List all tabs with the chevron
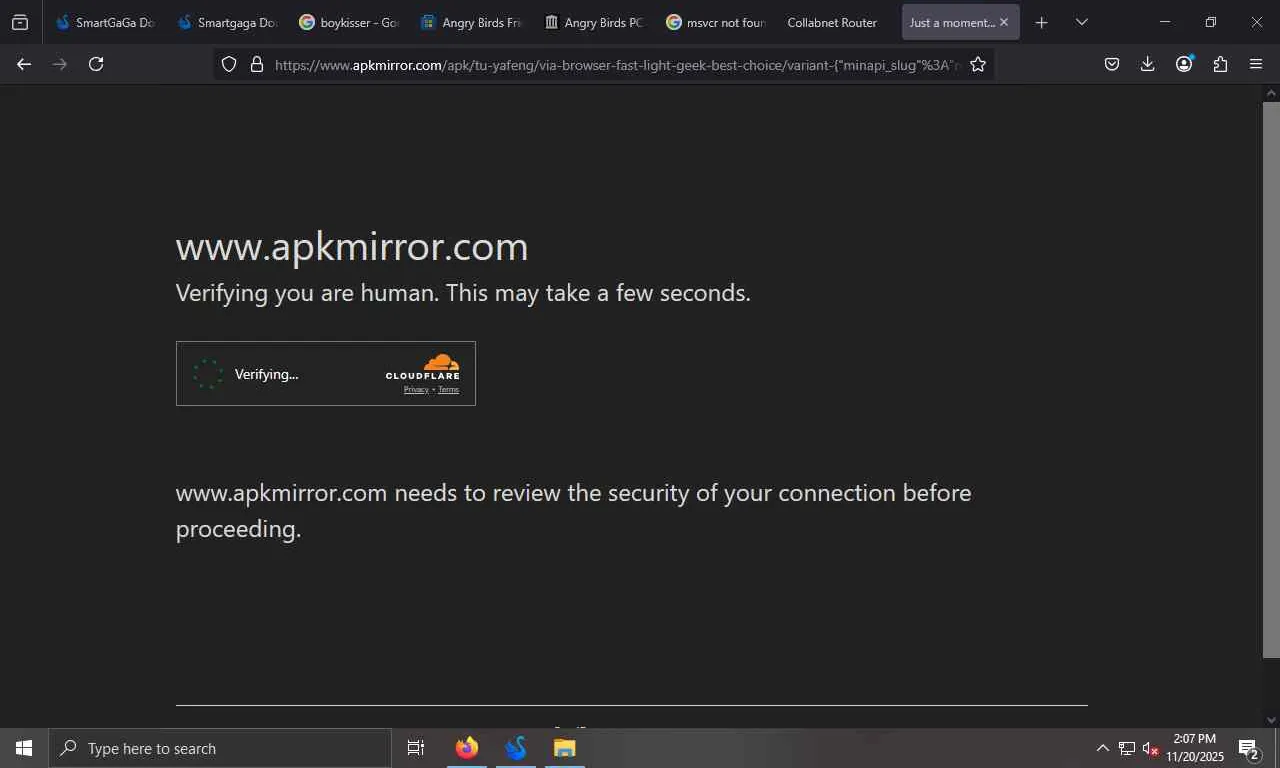1280x768 pixels. (x=1081, y=22)
